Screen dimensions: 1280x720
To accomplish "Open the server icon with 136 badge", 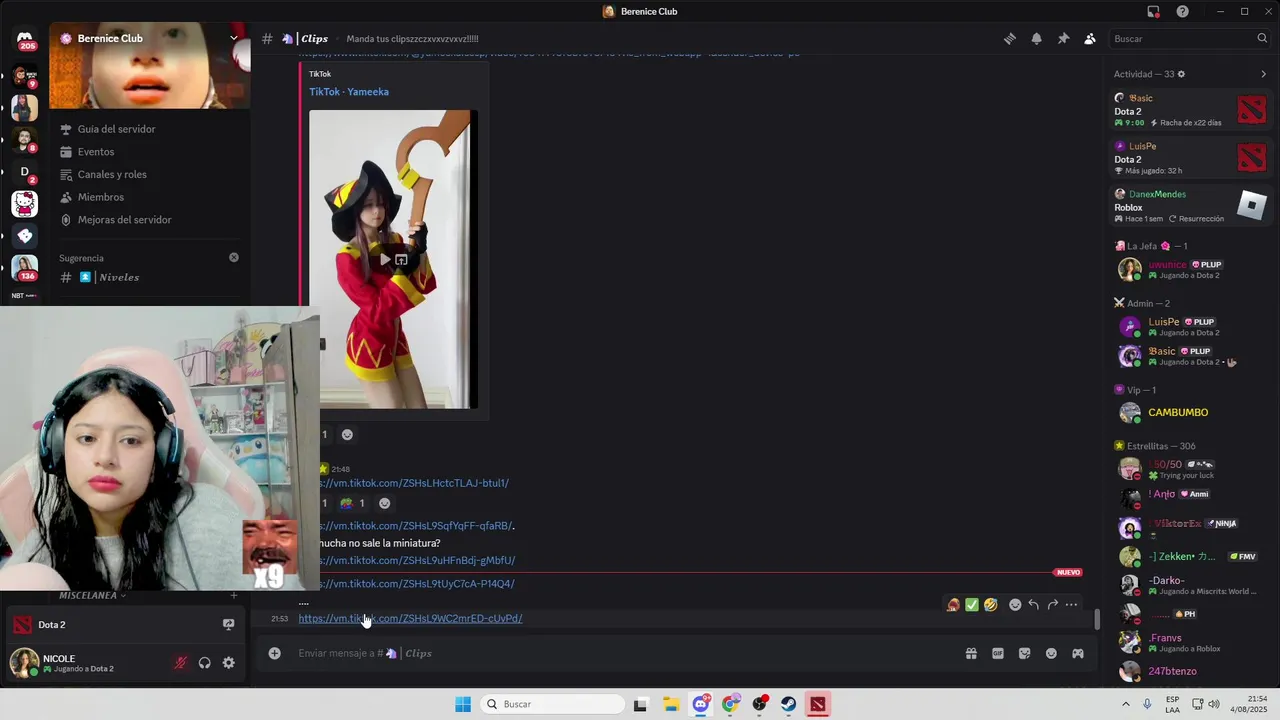I will (x=25, y=267).
